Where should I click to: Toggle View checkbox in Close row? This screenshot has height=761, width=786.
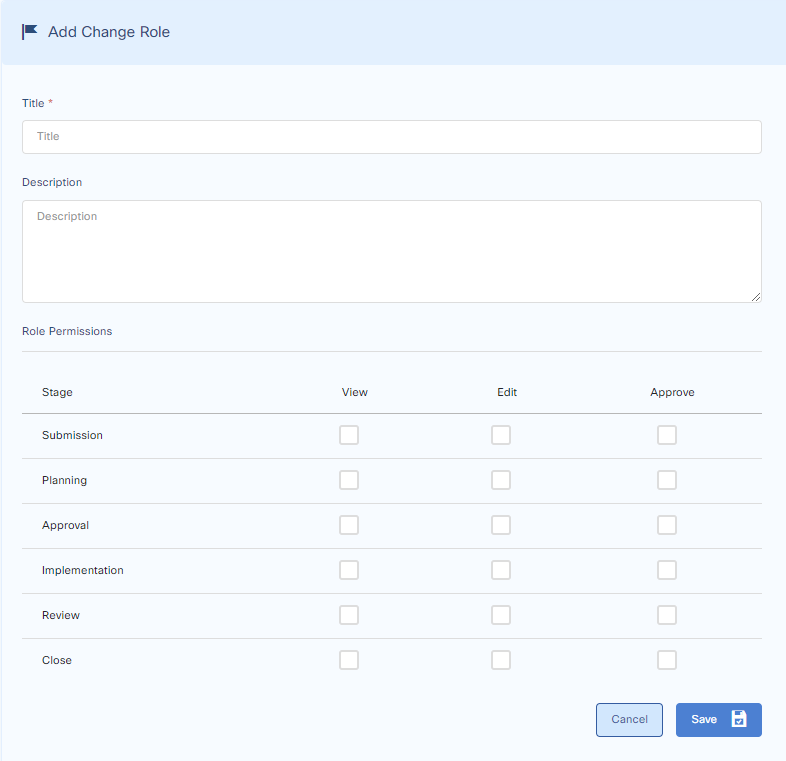pos(349,660)
